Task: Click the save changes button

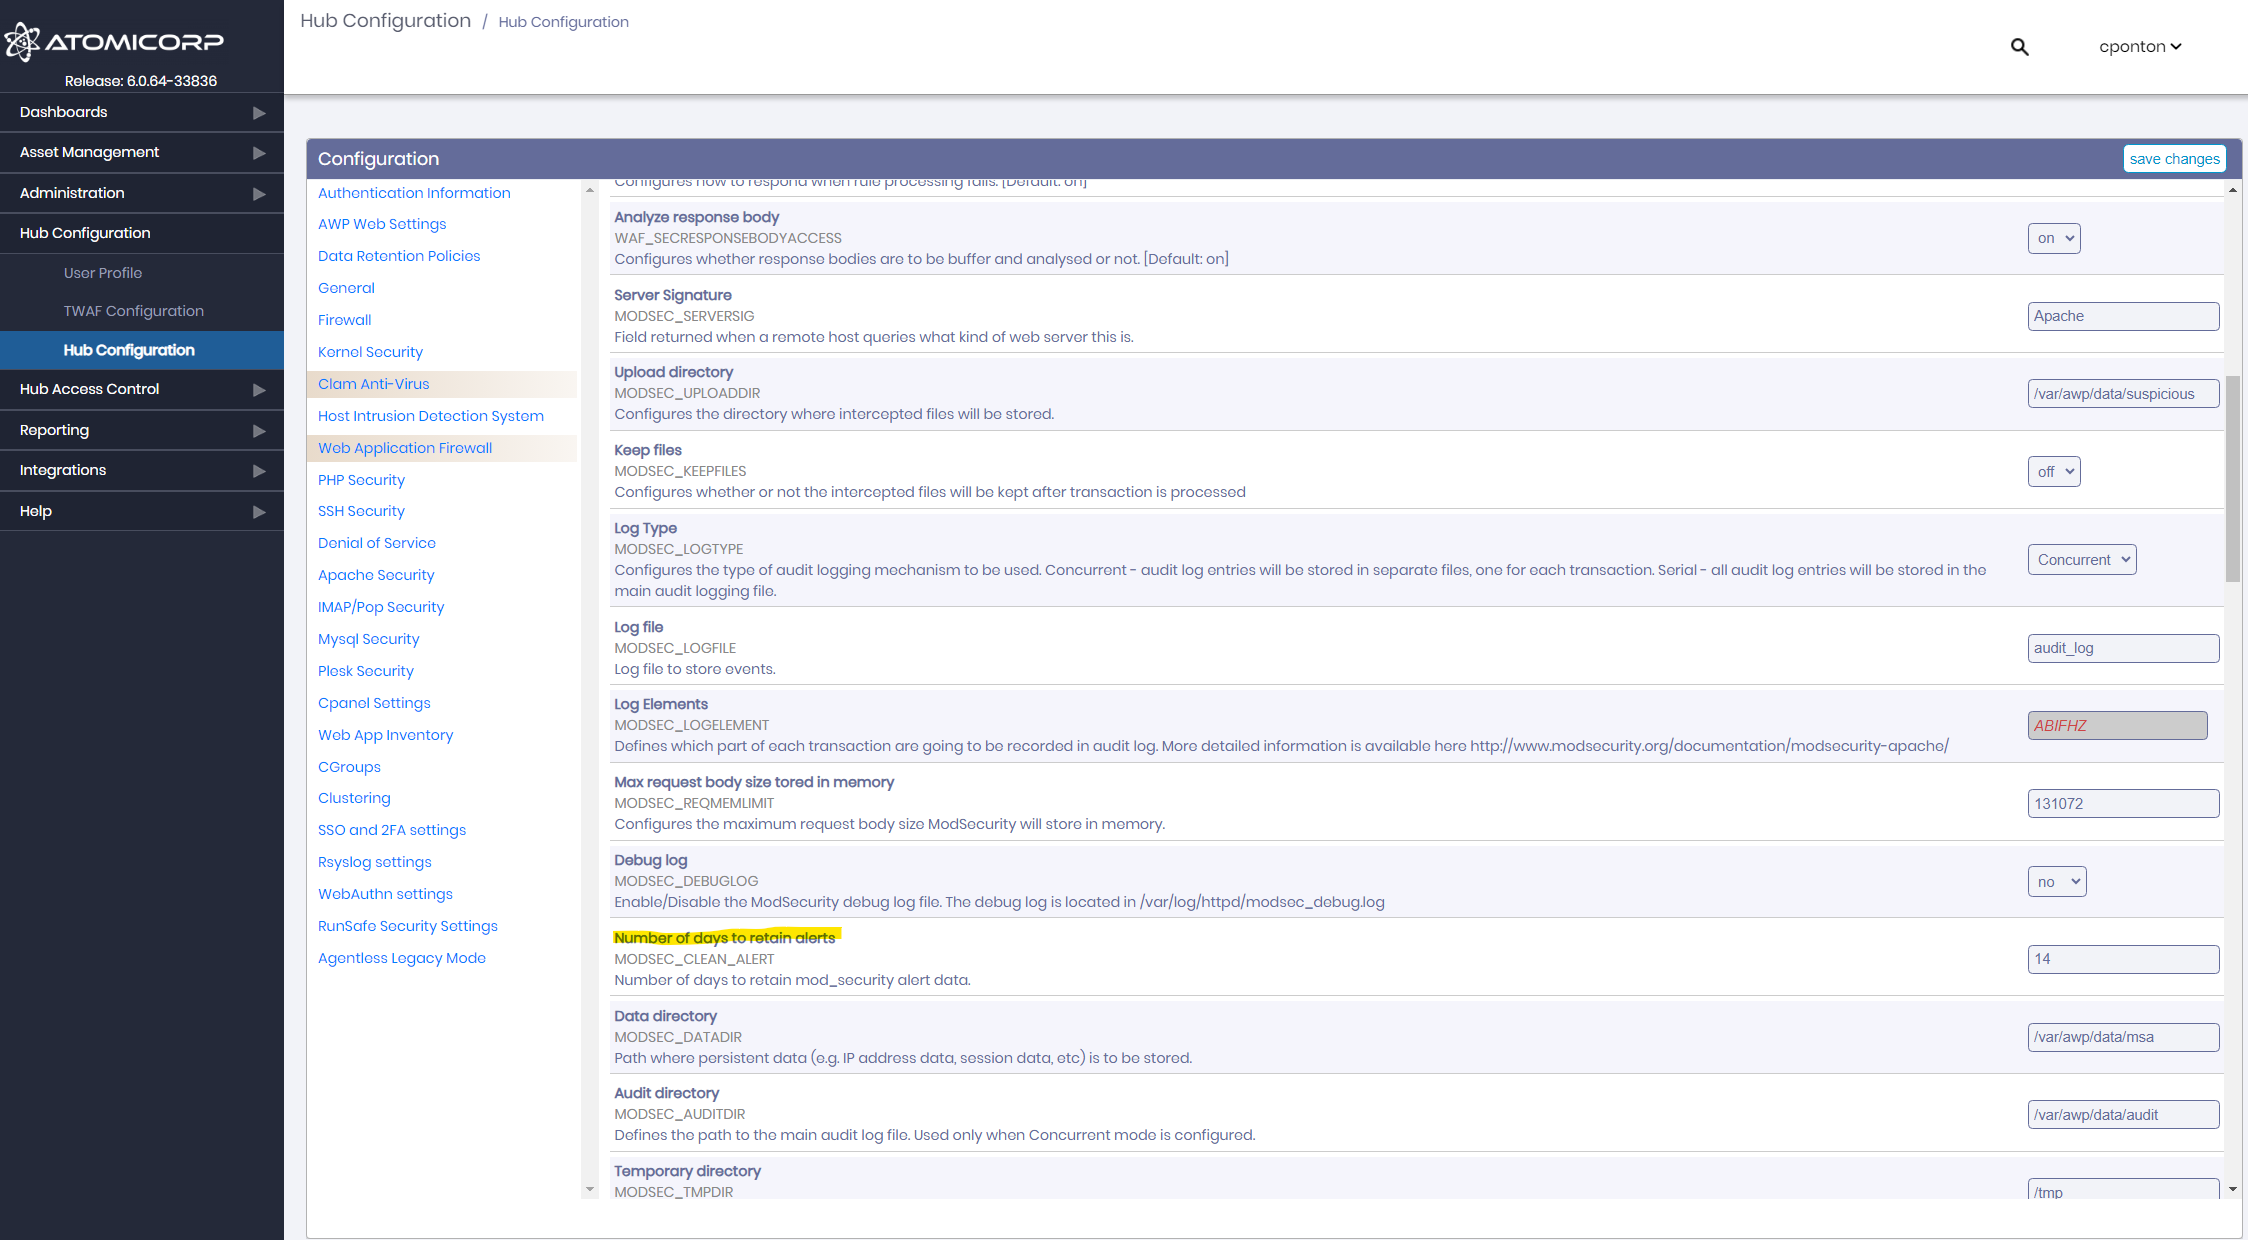Action: 2175,158
